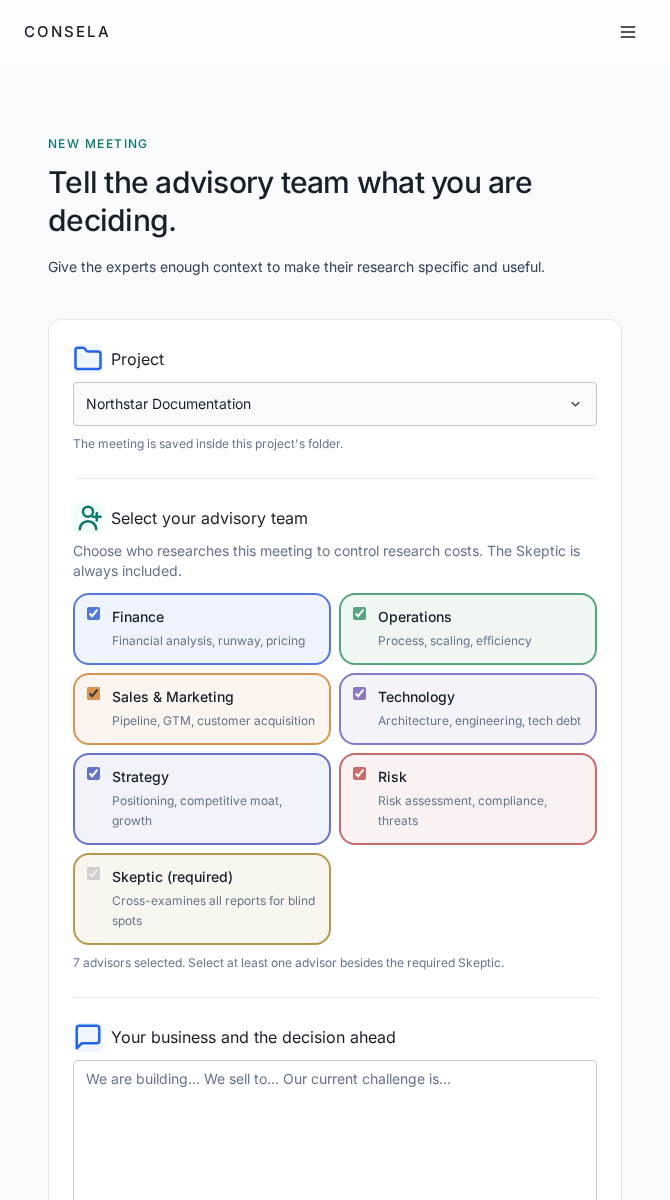Go to the CONSELA home logo
Viewport: 670px width, 1200px height.
click(x=67, y=32)
